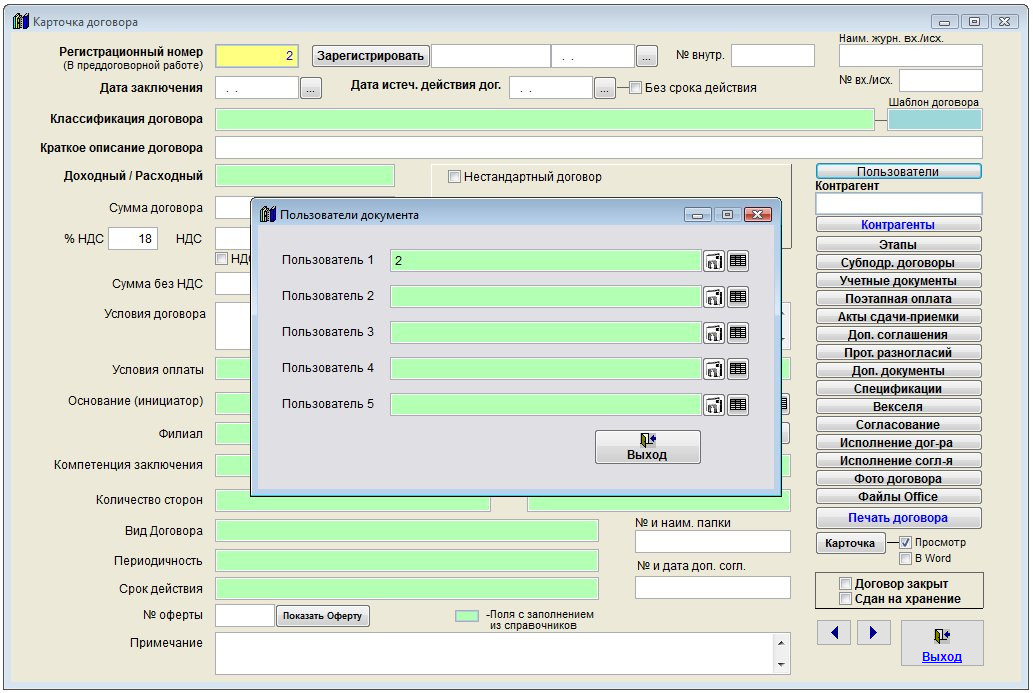Click the binoculars icon next to Пользователь 4
This screenshot has height=693, width=1033.
tap(714, 369)
